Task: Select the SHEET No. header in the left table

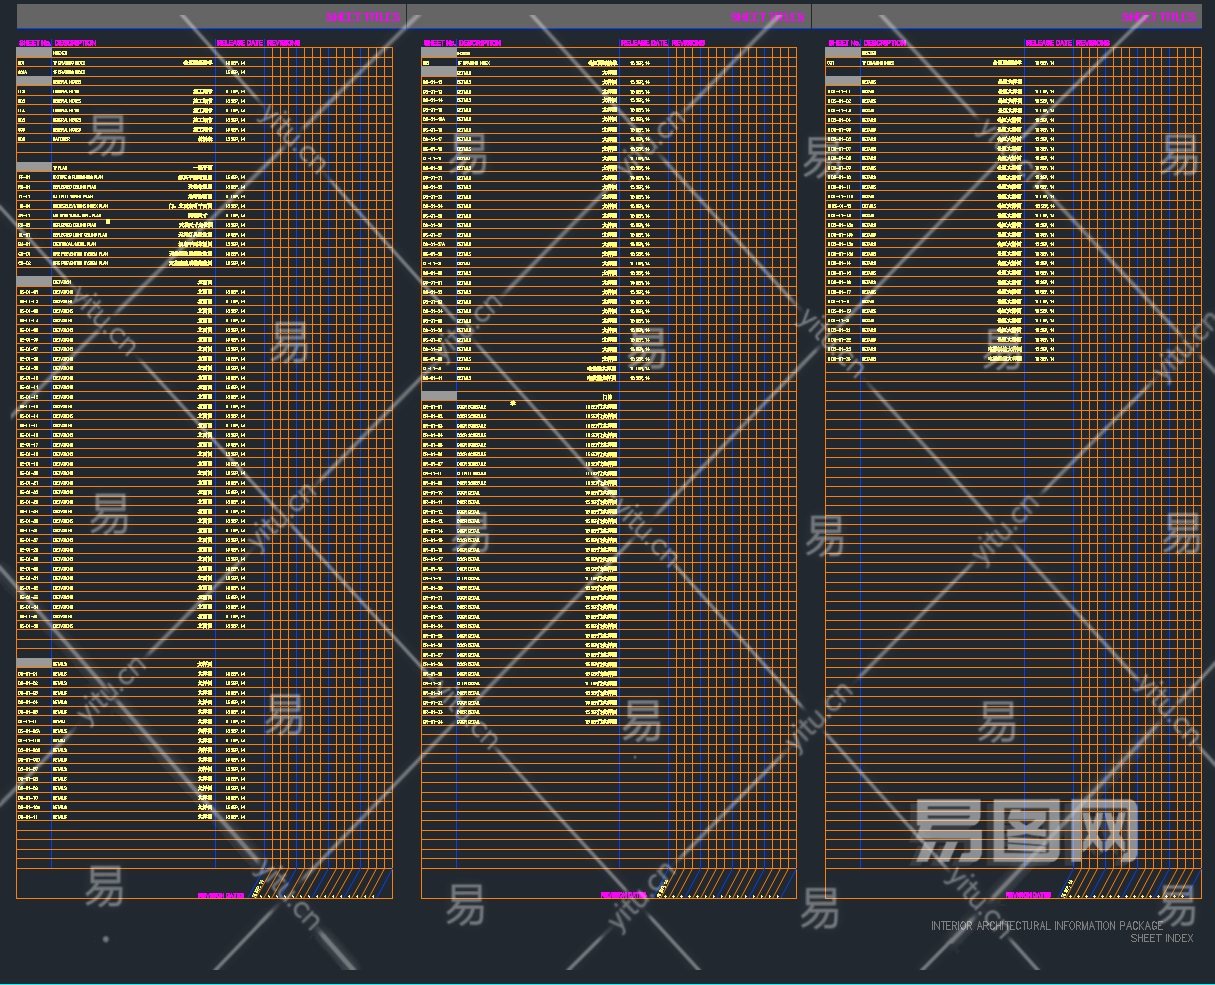Action: click(x=34, y=43)
